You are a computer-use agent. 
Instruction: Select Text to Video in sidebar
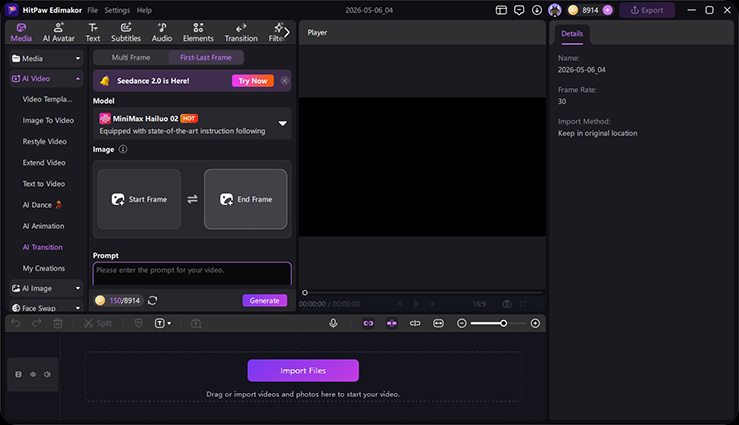[x=43, y=184]
